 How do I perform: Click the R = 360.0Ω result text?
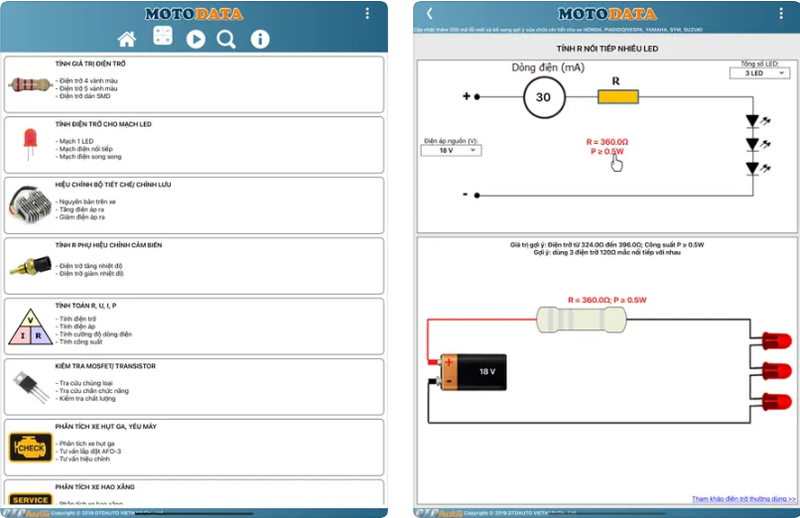coord(607,142)
